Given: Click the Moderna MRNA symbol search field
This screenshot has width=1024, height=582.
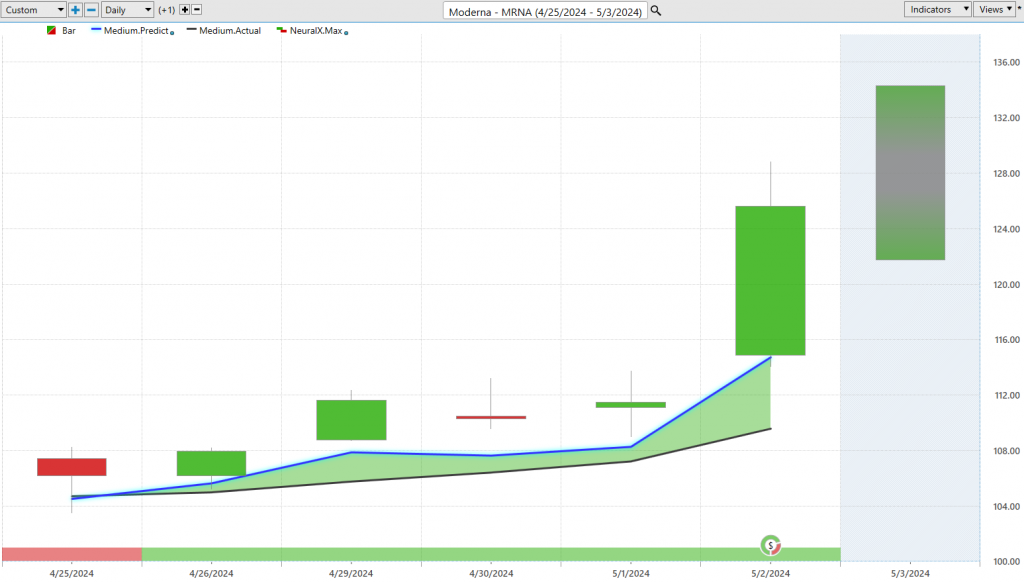Looking at the screenshot, I should [545, 11].
